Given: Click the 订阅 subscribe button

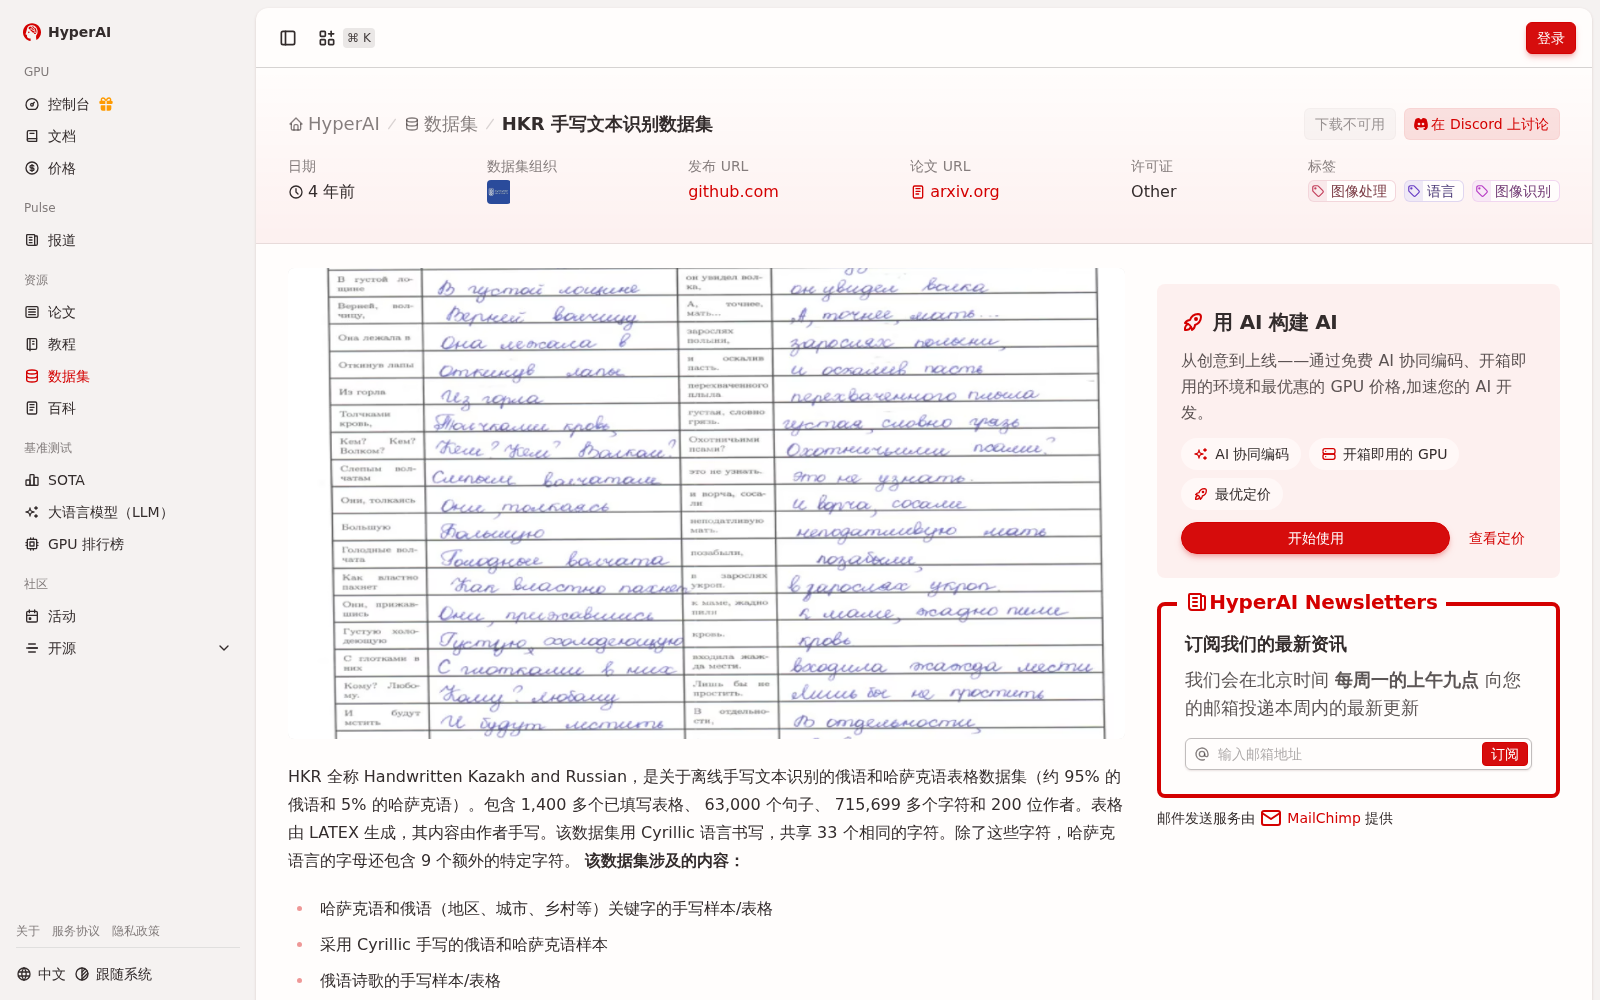Looking at the screenshot, I should coord(1504,754).
